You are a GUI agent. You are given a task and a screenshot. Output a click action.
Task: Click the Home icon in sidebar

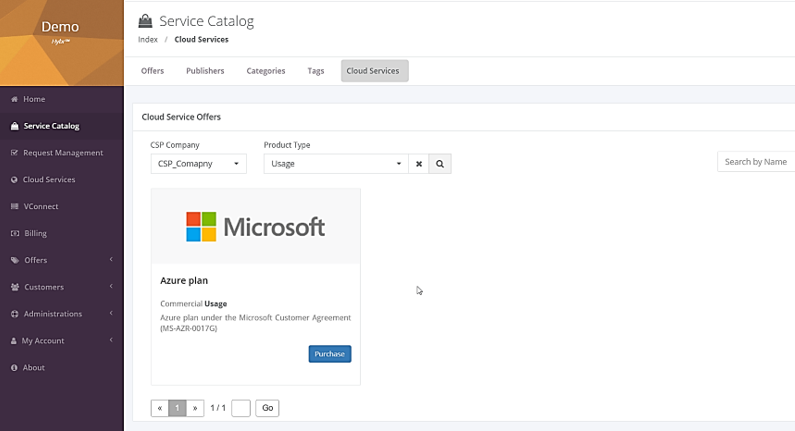coord(14,99)
